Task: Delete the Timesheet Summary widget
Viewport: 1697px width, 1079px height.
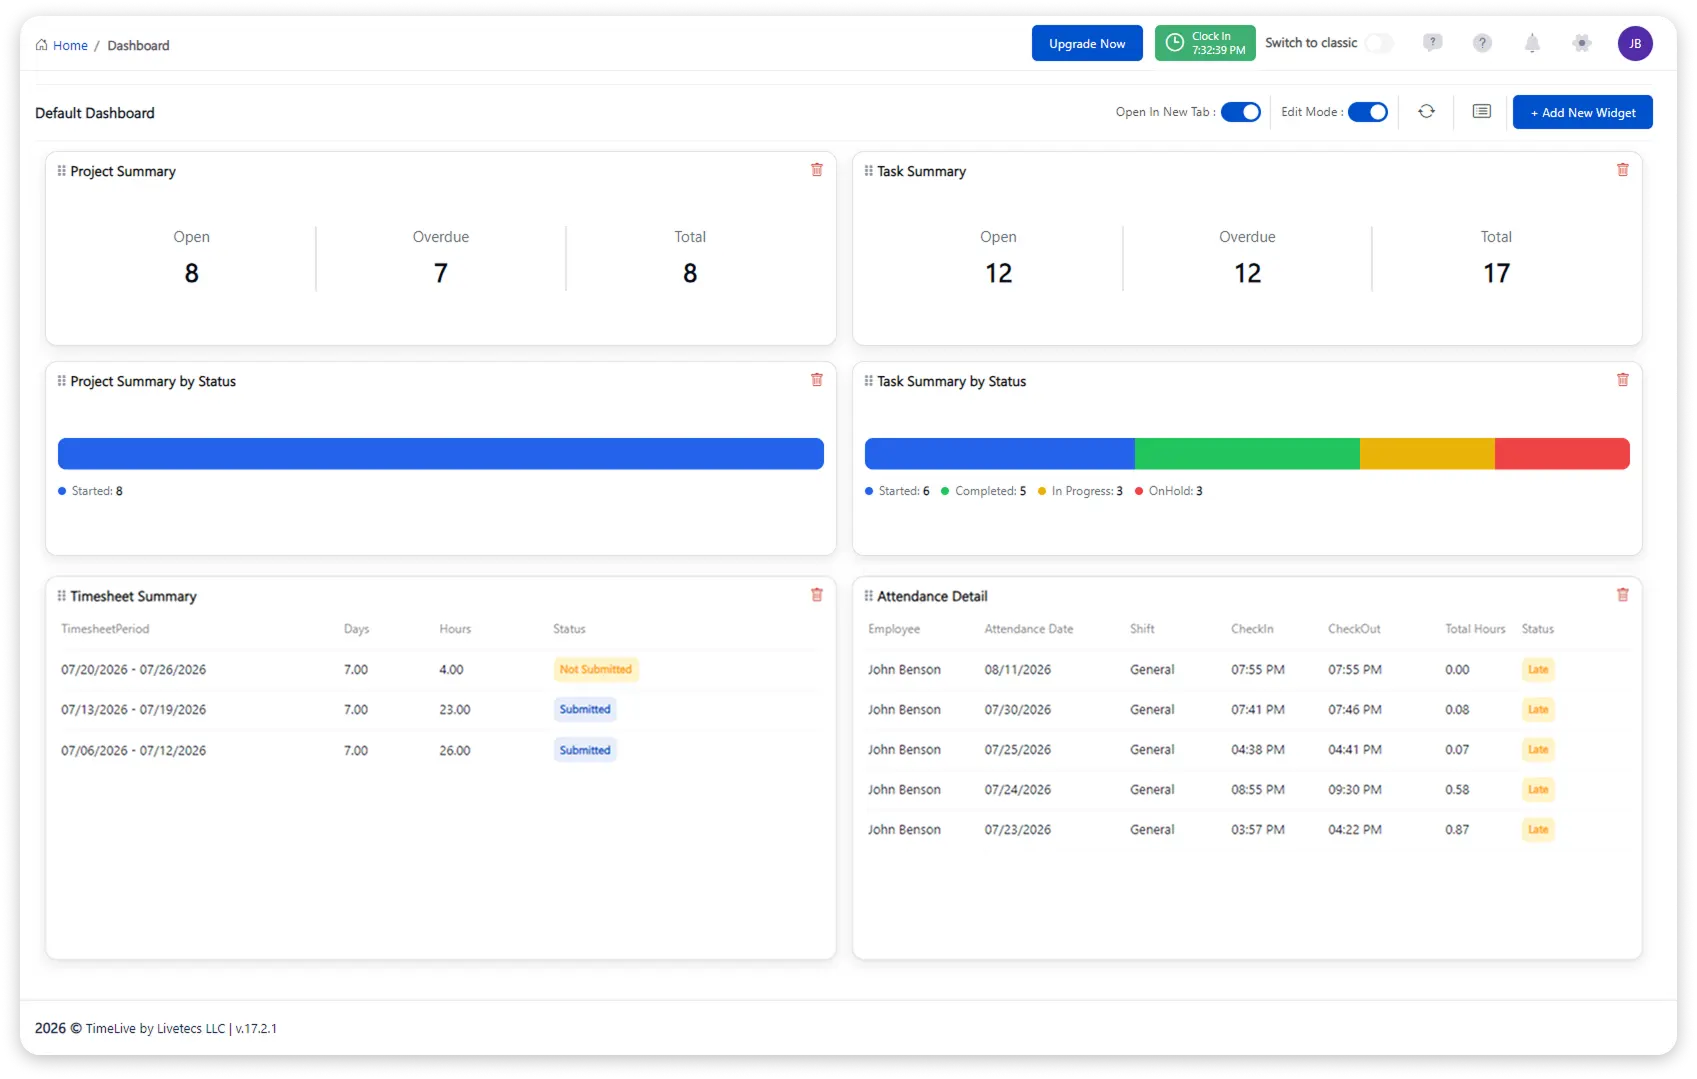Action: click(816, 595)
